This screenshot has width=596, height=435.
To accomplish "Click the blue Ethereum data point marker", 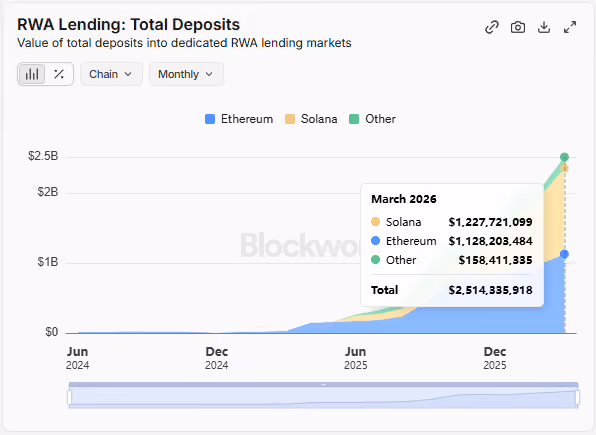I will tap(564, 254).
